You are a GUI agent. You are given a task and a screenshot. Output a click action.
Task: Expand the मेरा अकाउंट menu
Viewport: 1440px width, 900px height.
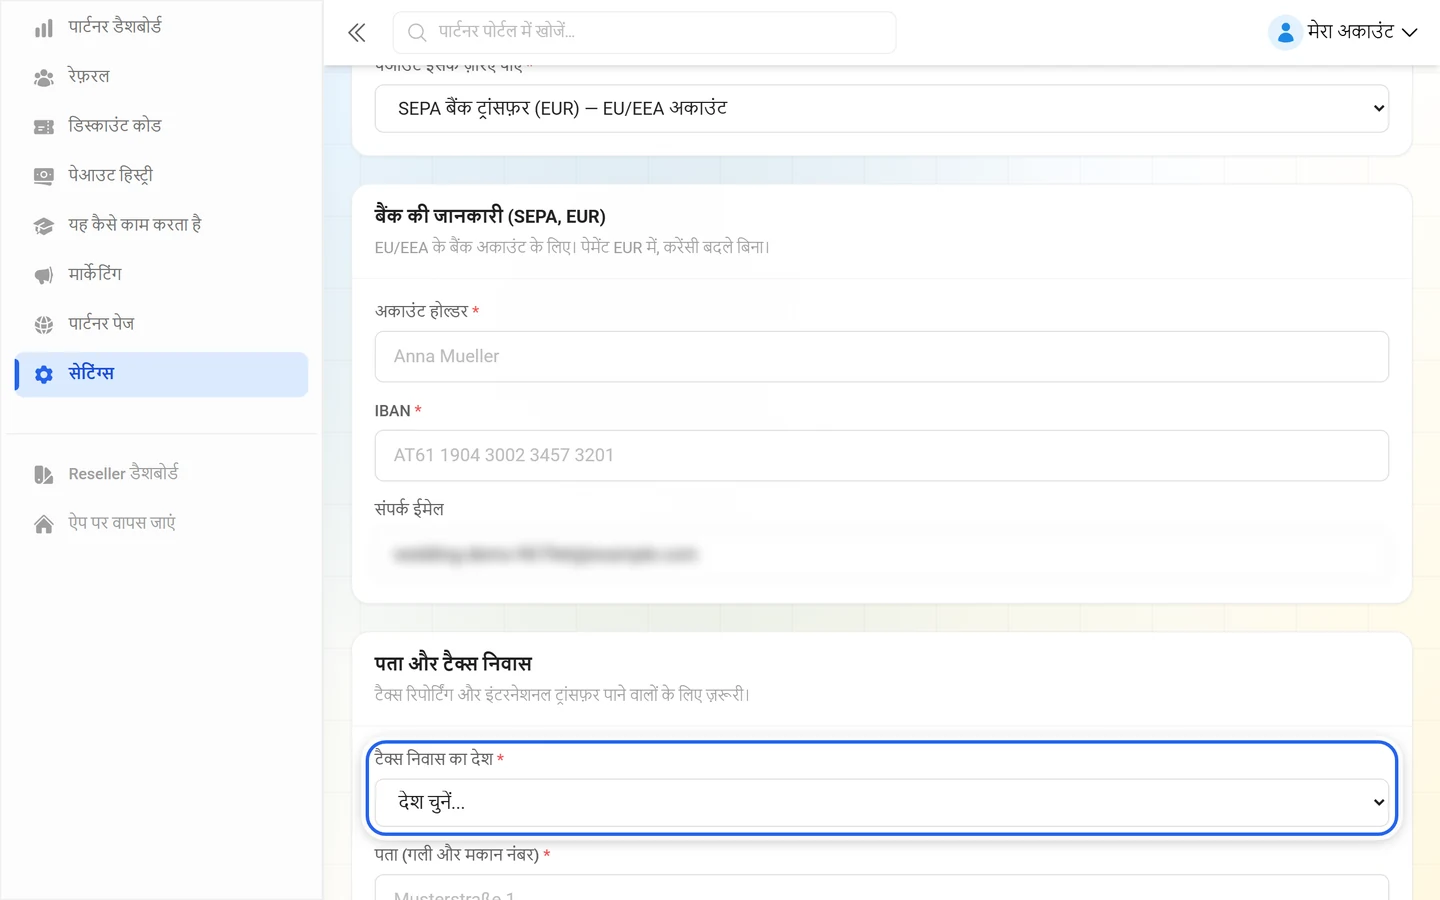click(1343, 32)
